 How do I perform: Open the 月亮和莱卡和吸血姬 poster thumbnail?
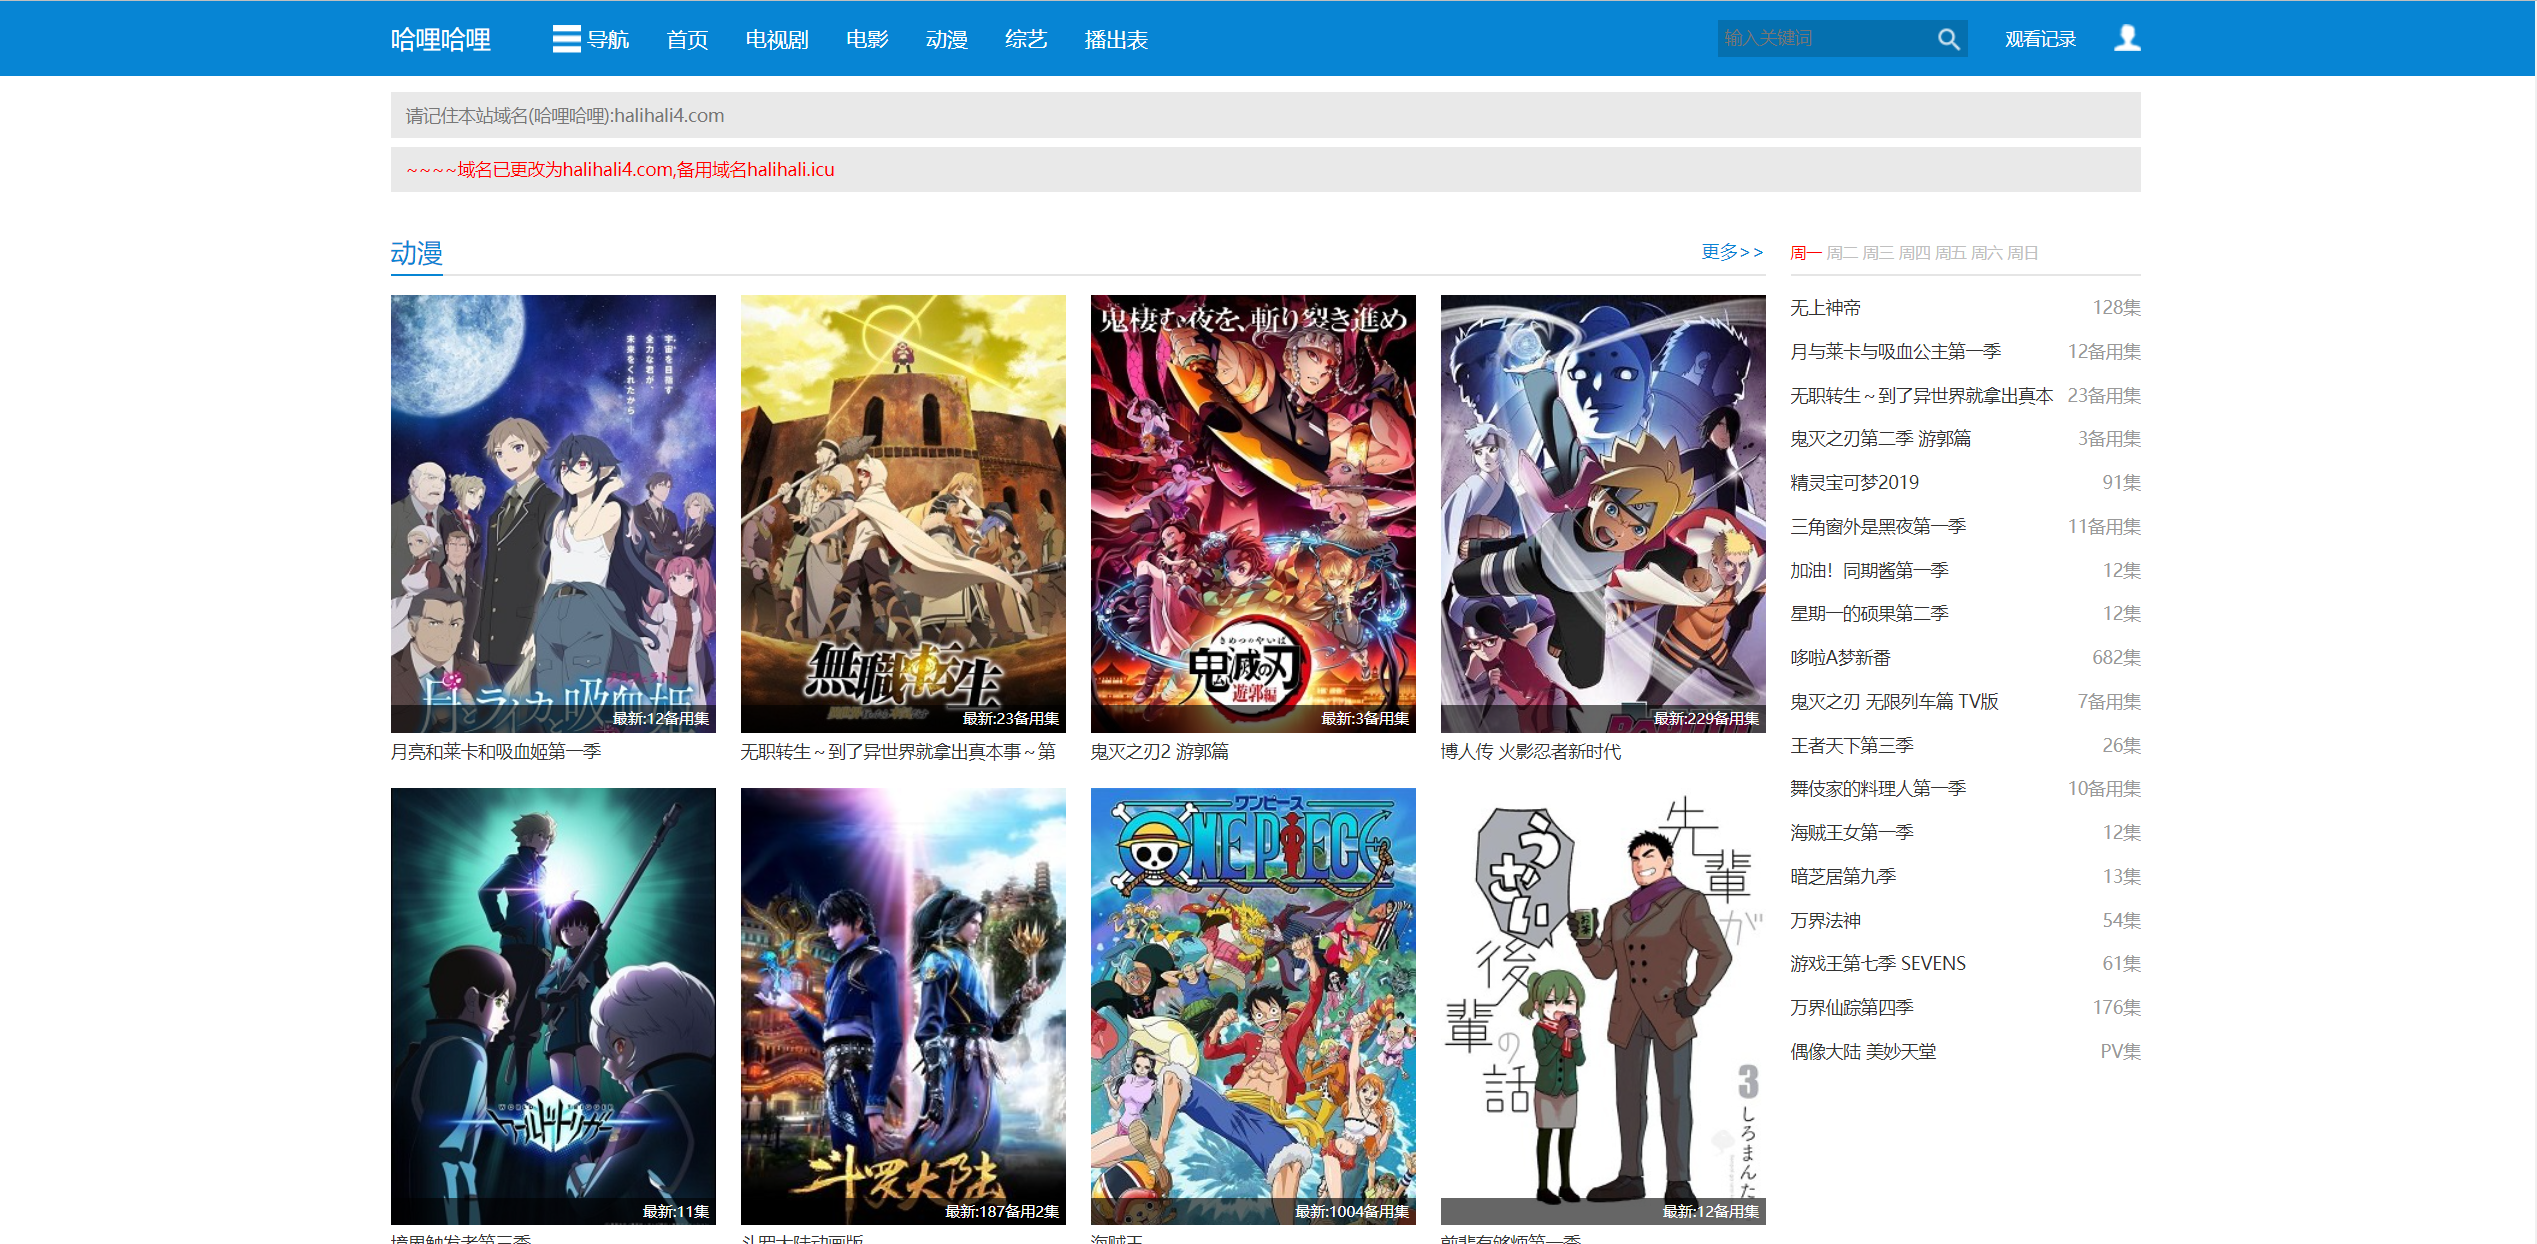tap(553, 513)
